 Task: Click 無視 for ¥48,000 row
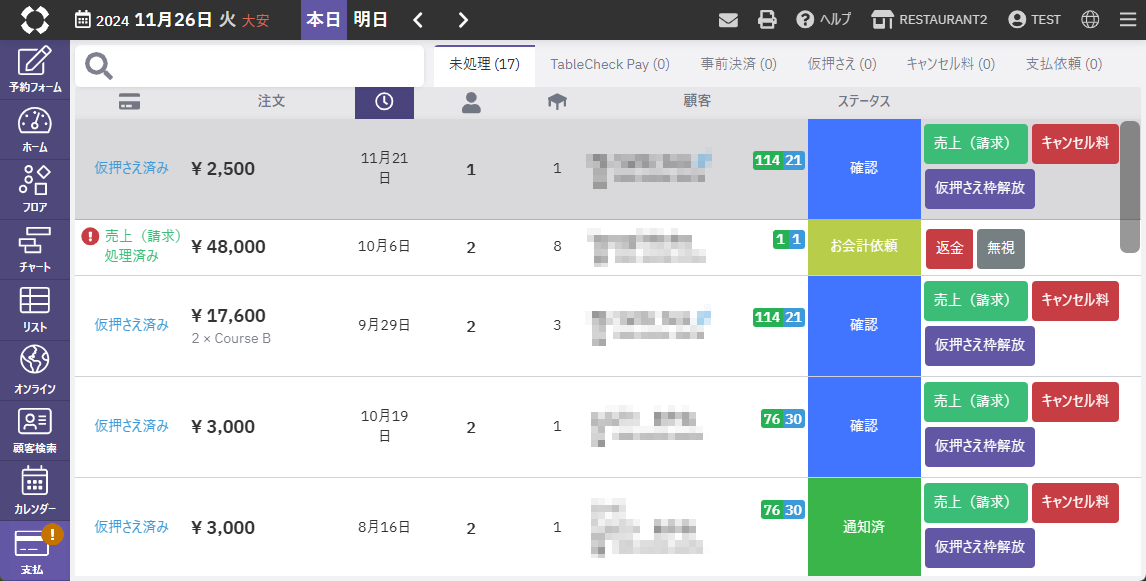1001,248
